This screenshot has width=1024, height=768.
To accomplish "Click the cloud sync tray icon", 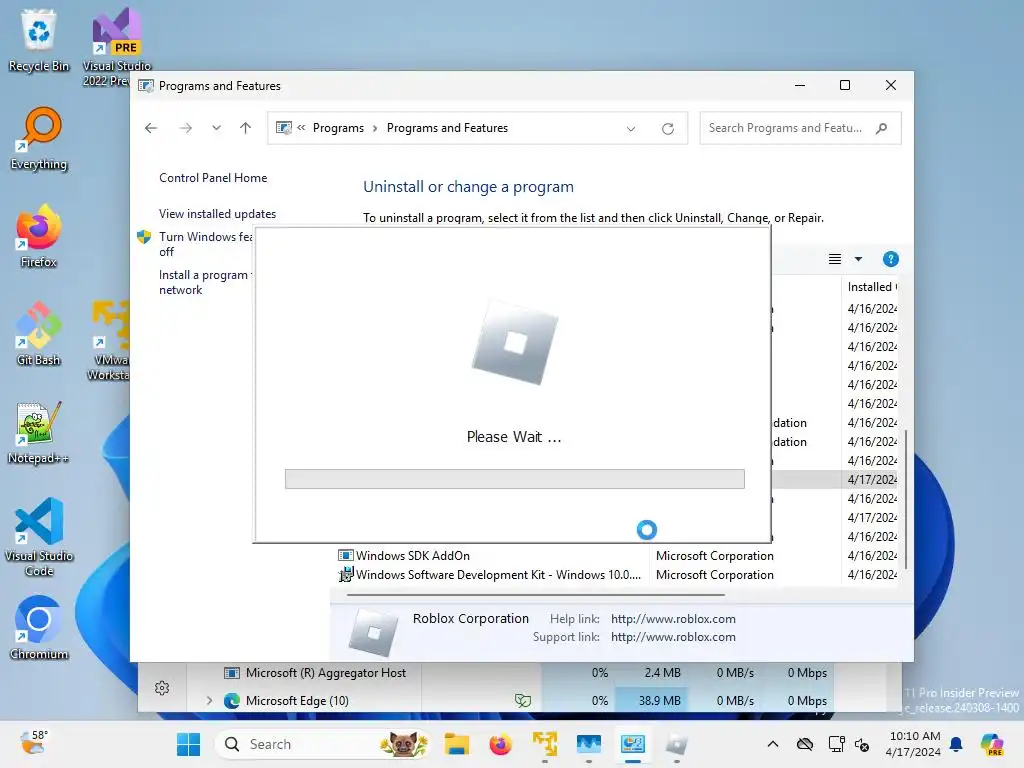I will [805, 744].
